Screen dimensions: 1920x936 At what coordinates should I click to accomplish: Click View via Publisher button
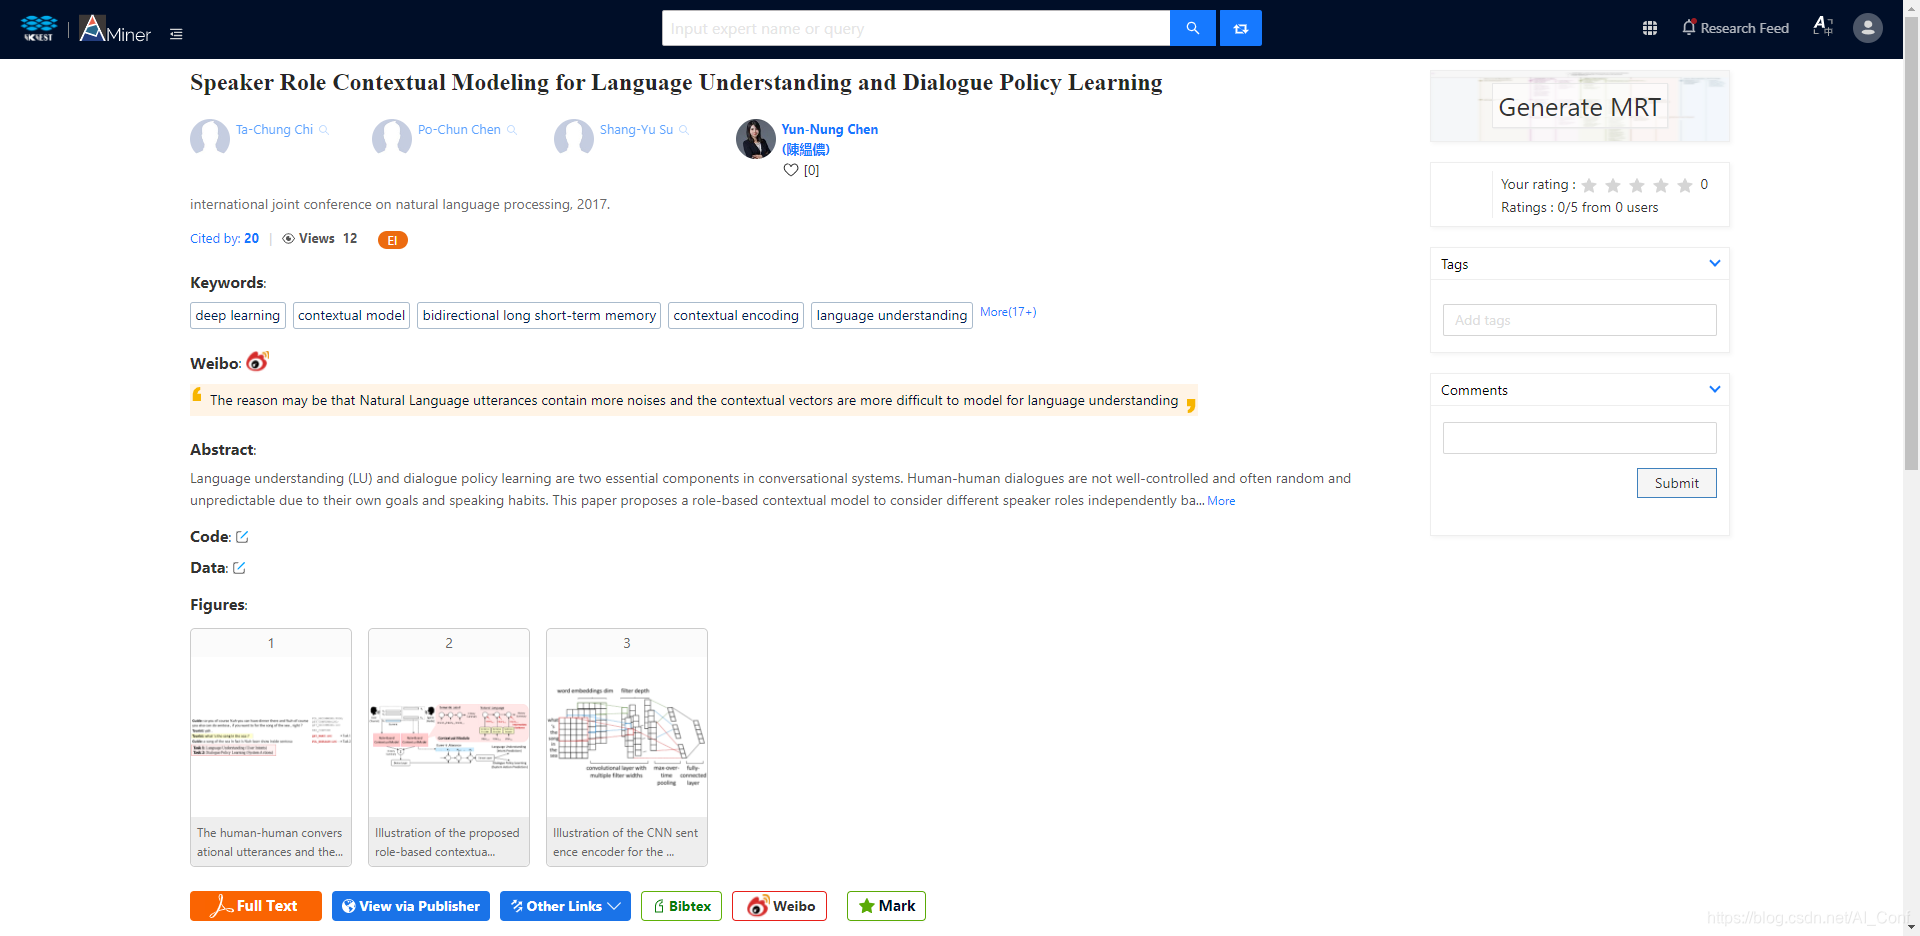pyautogui.click(x=411, y=906)
